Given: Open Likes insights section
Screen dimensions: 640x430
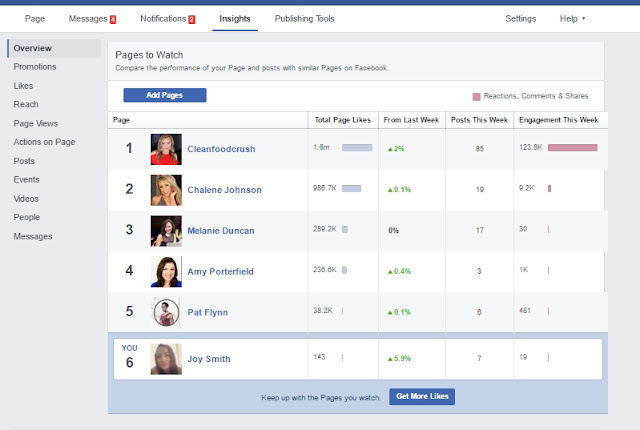Looking at the screenshot, I should pos(23,86).
